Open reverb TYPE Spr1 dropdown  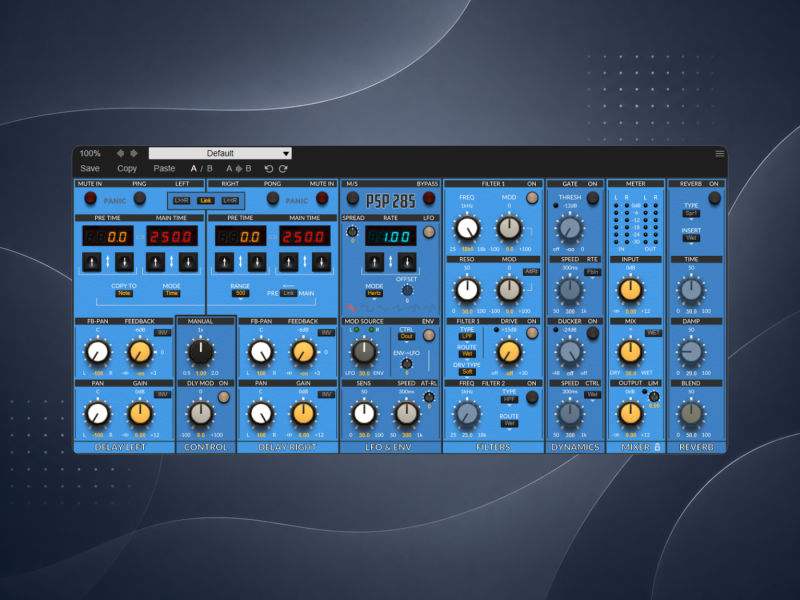691,213
